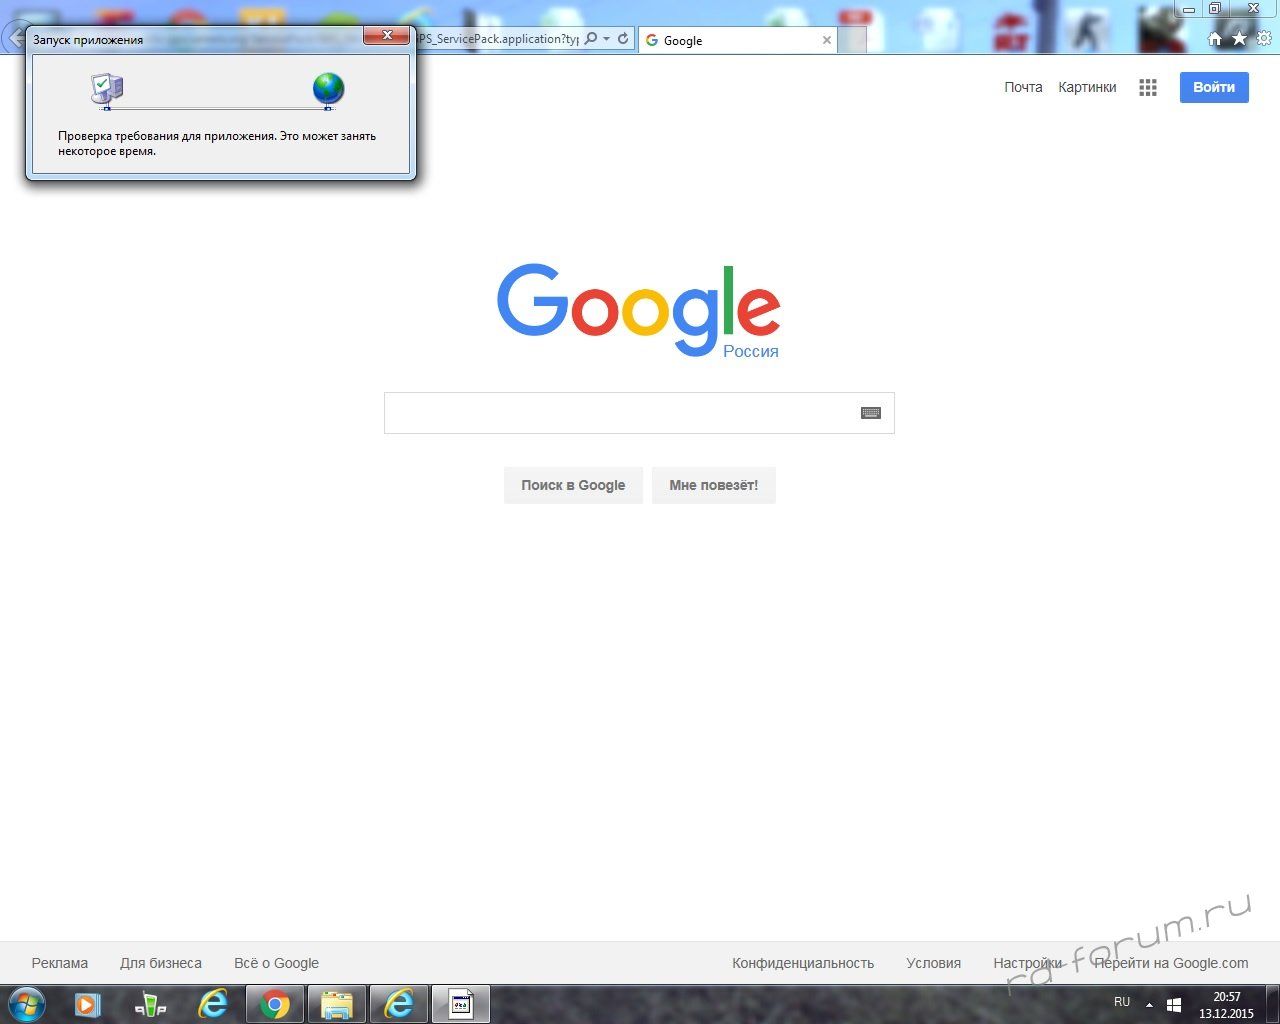This screenshot has height=1024, width=1280.
Task: Open the Картинки link
Action: (1087, 87)
